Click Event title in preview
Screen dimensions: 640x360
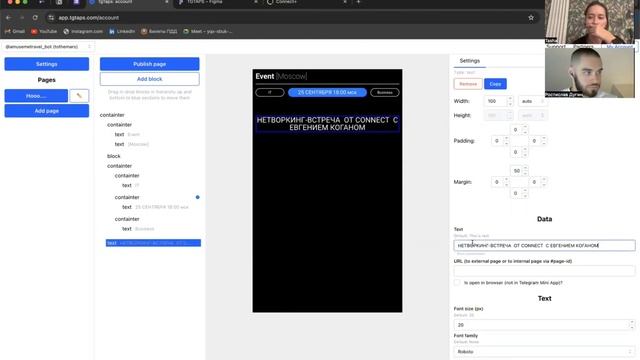(264, 76)
